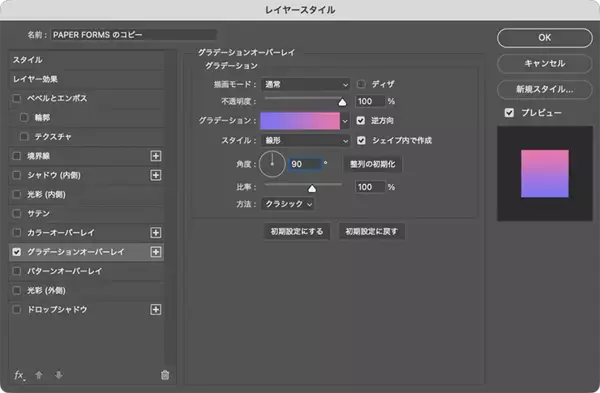Viewport: 600px width, 393px height.
Task: Open the スタイル 線形 dropdown
Action: [305, 141]
